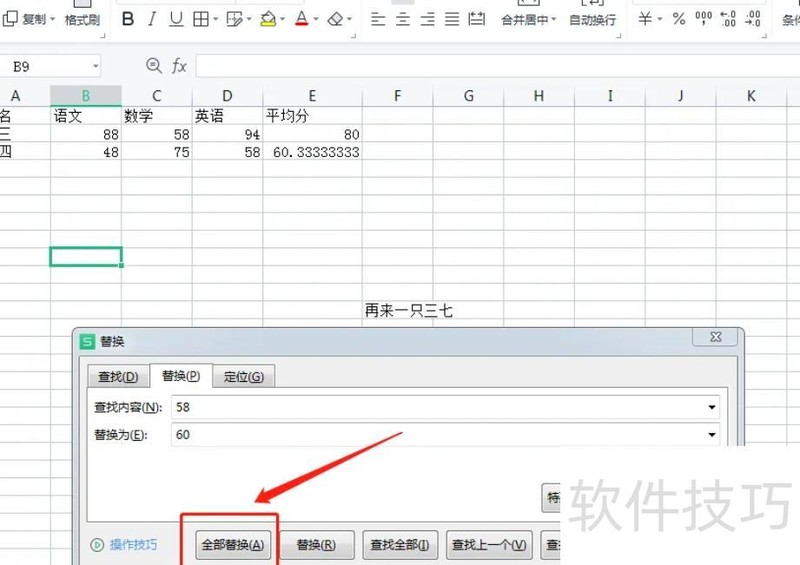Apply cell borders icon

point(201,19)
